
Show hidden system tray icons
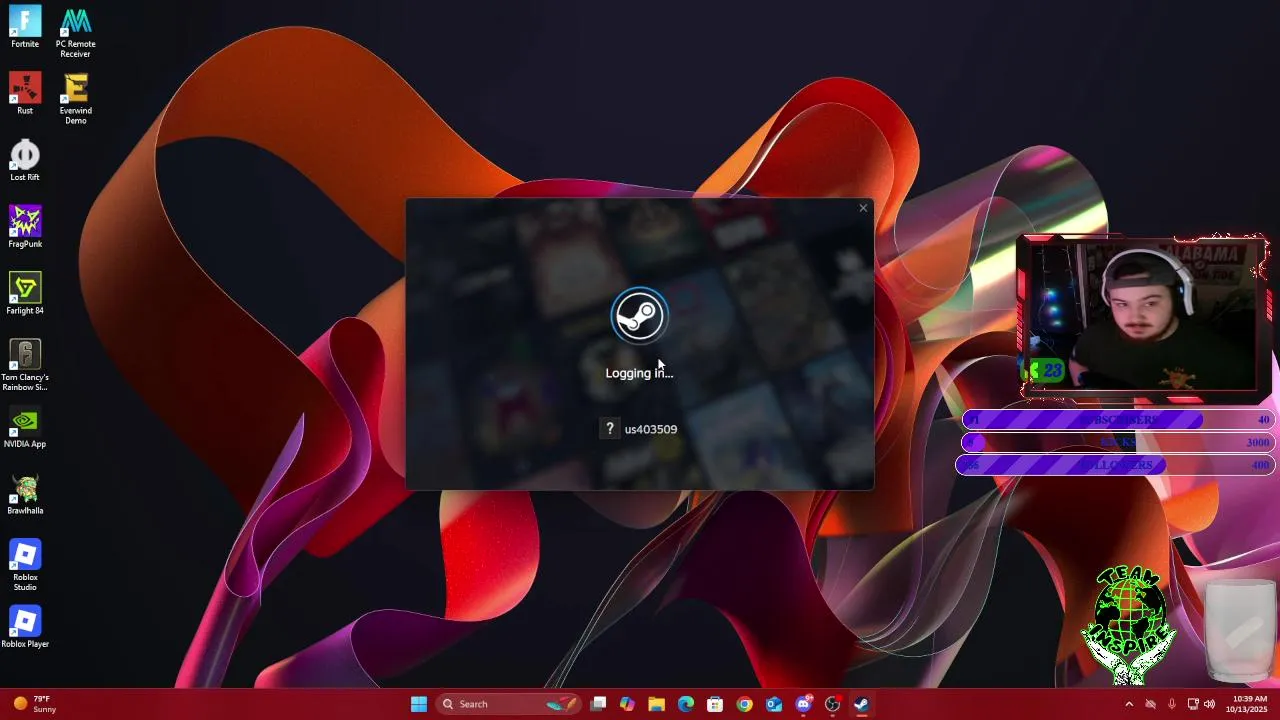pyautogui.click(x=1129, y=704)
